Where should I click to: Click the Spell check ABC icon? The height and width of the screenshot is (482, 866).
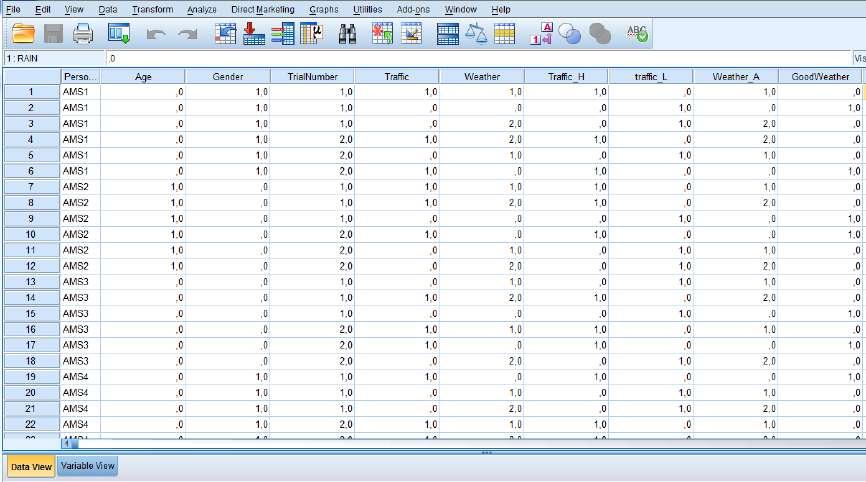[637, 34]
